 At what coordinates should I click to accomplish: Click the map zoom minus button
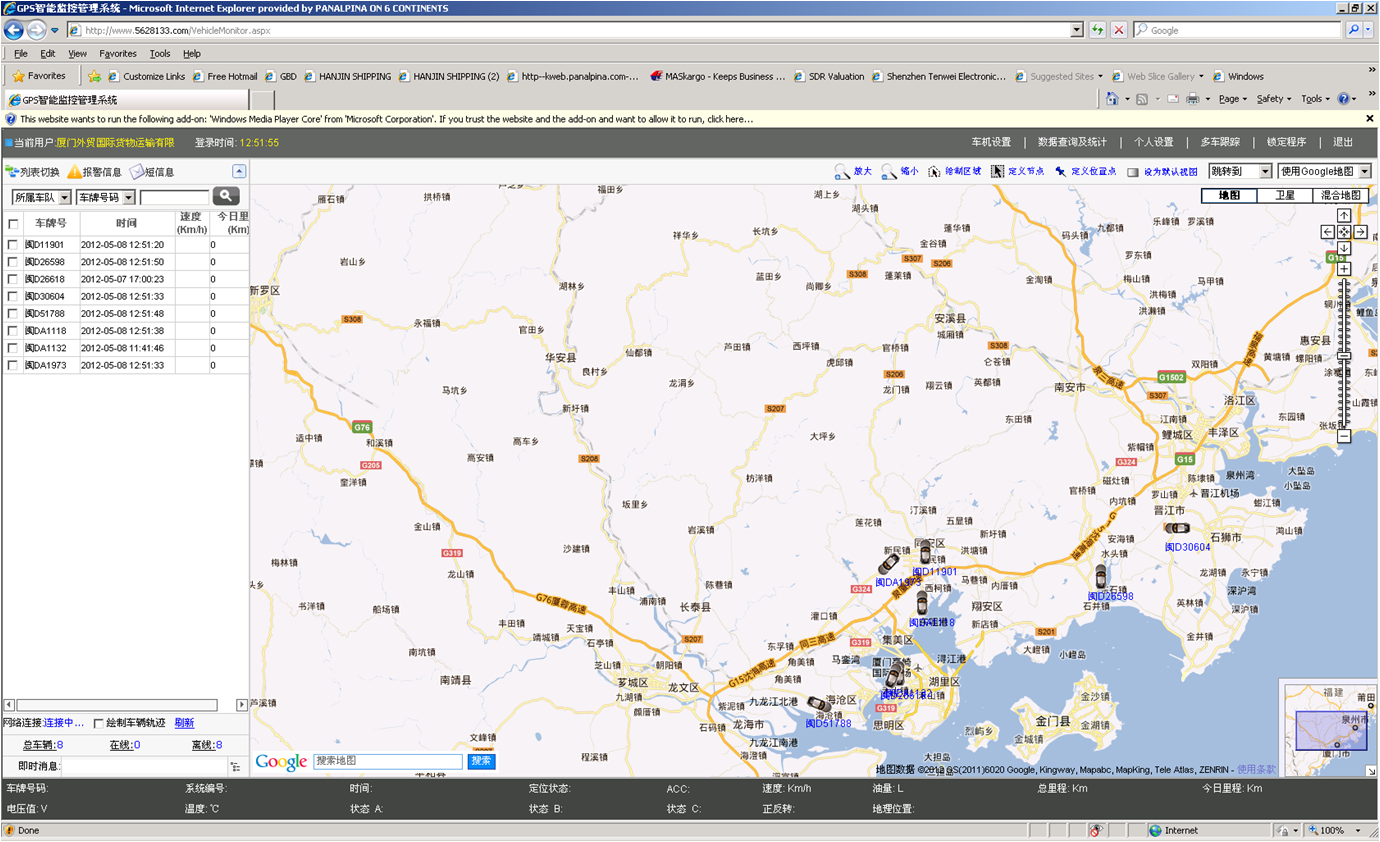(1344, 436)
